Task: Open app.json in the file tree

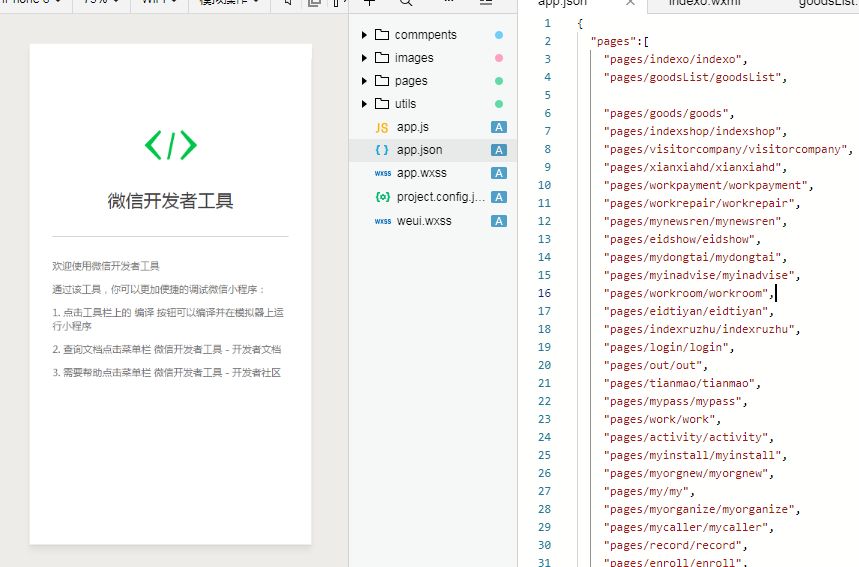Action: [x=420, y=150]
